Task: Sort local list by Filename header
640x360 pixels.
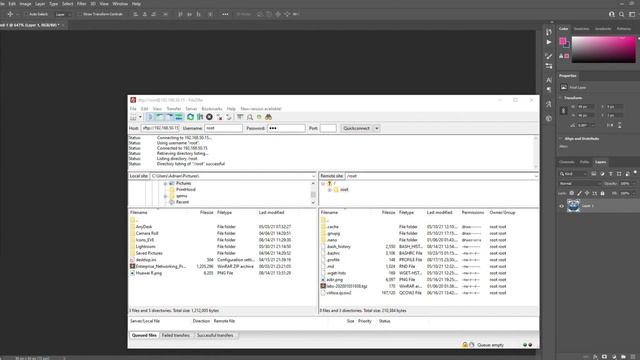Action: pos(139,213)
